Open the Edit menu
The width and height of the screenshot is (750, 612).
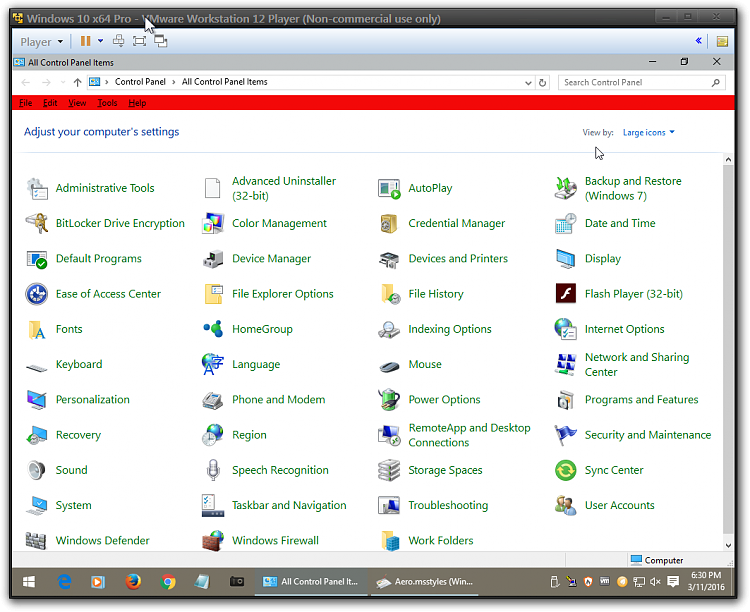50,103
